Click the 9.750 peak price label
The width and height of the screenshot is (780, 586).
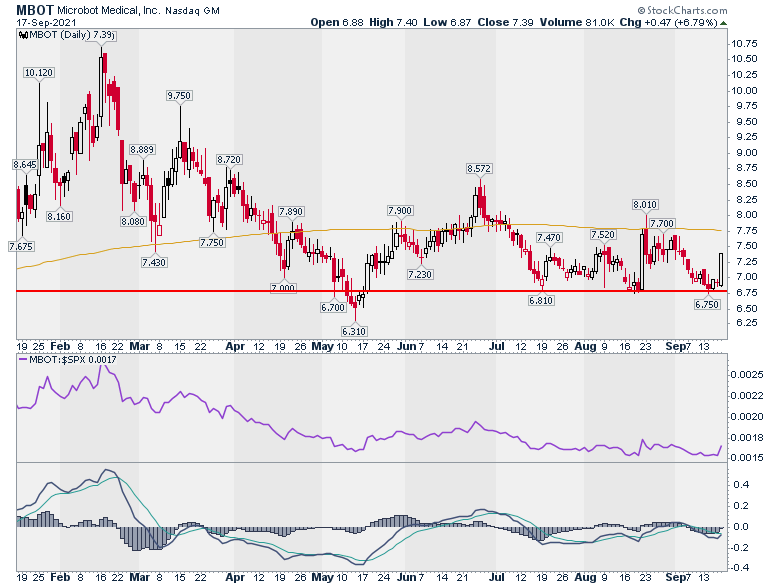tap(179, 96)
